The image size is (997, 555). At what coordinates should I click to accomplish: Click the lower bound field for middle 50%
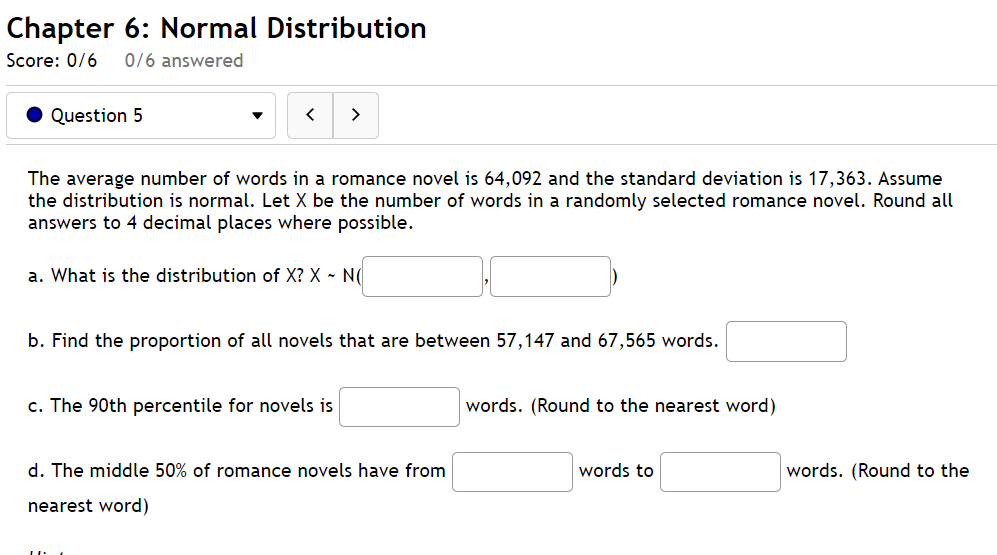coord(512,472)
